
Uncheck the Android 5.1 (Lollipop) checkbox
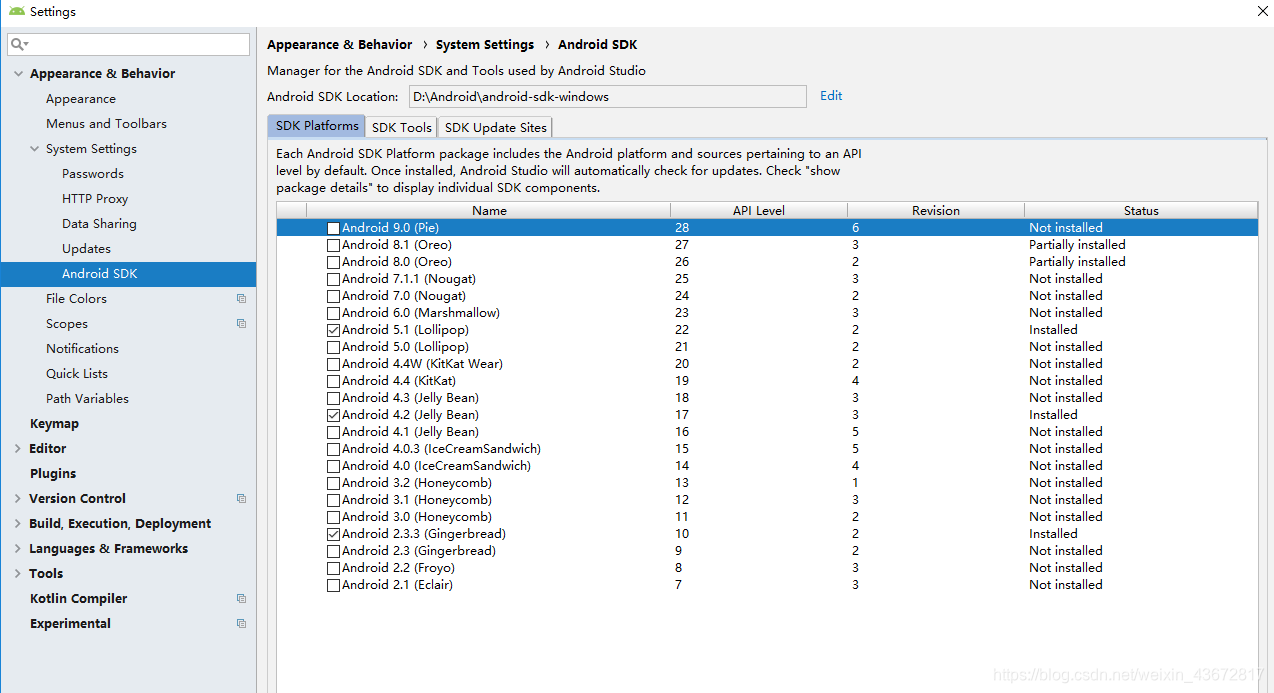333,330
